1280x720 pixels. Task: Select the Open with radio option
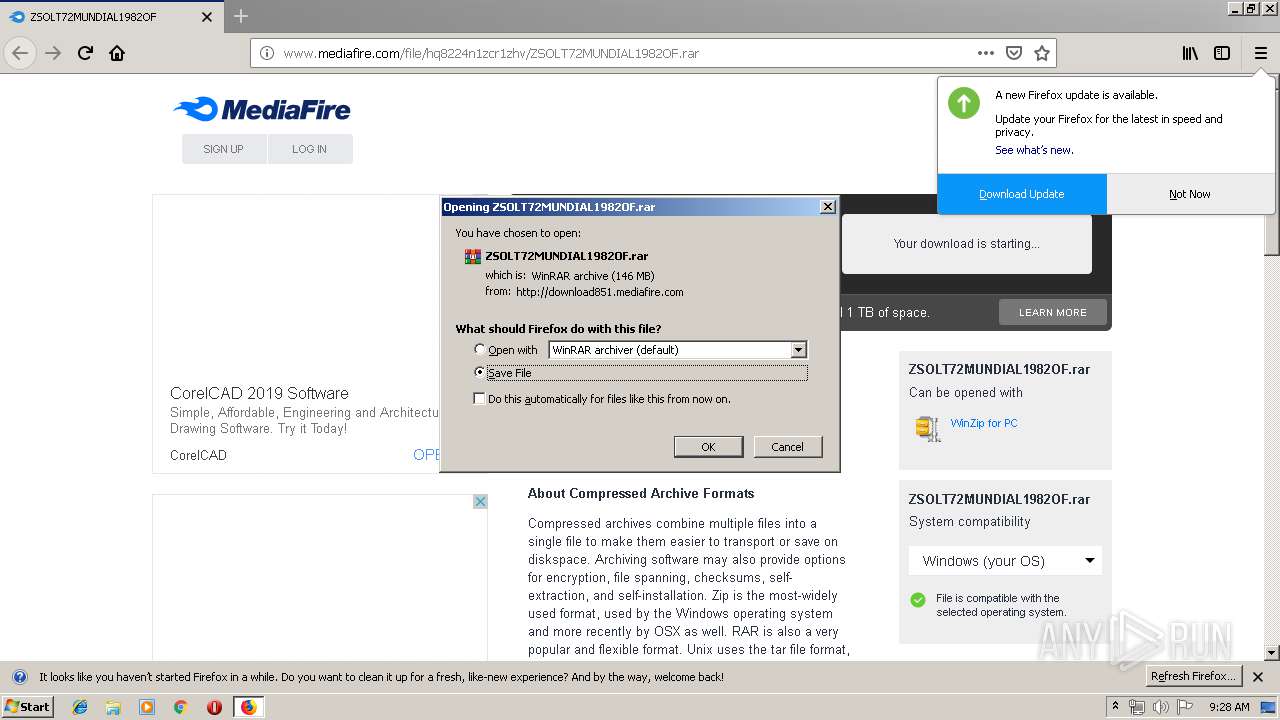pos(480,349)
